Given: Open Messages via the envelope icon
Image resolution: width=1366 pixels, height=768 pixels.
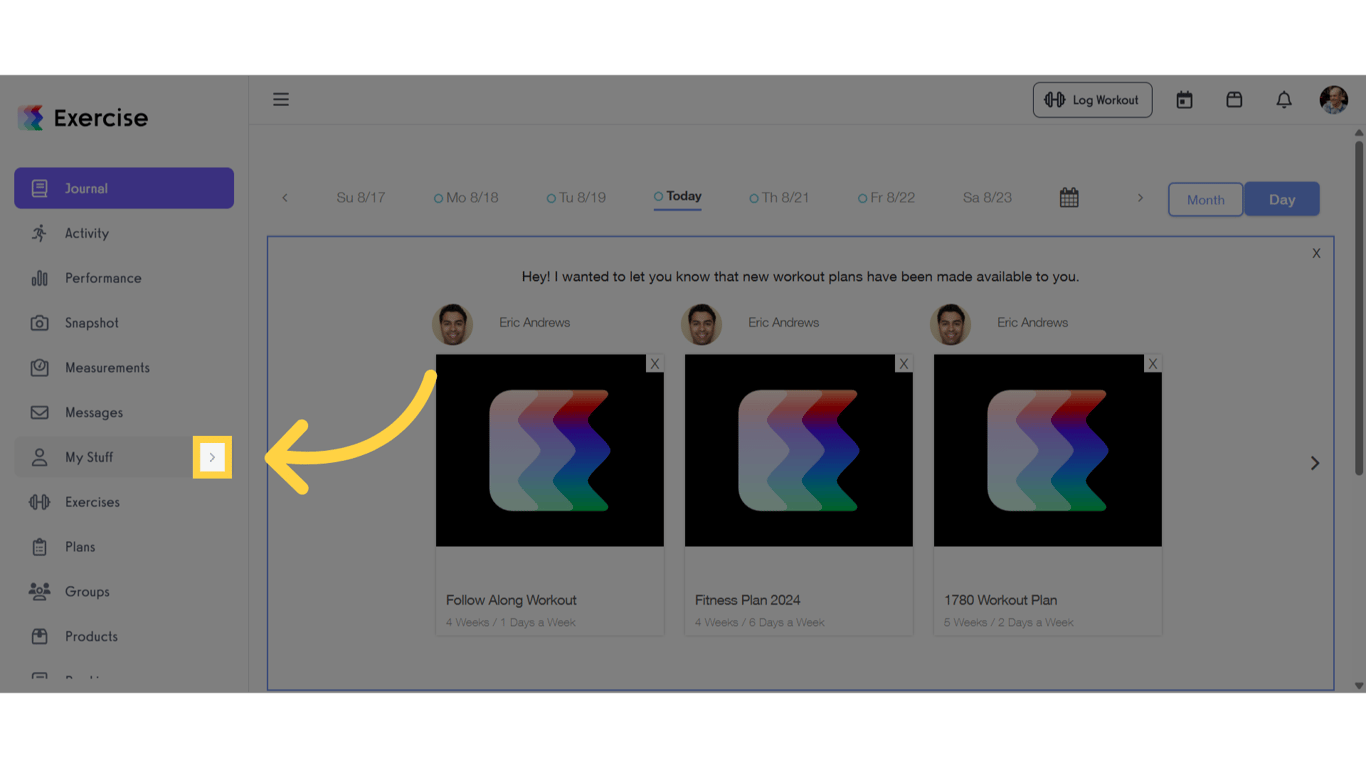Looking at the screenshot, I should [40, 412].
